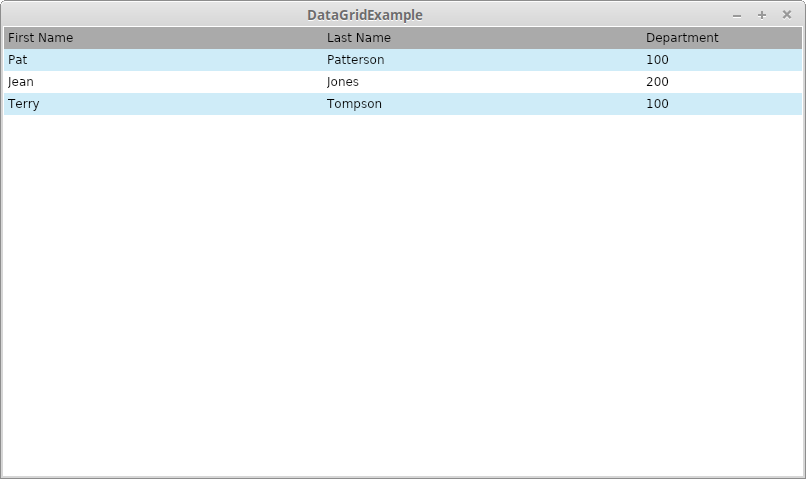Select the Terry first name cell
The image size is (806, 479).
24,104
